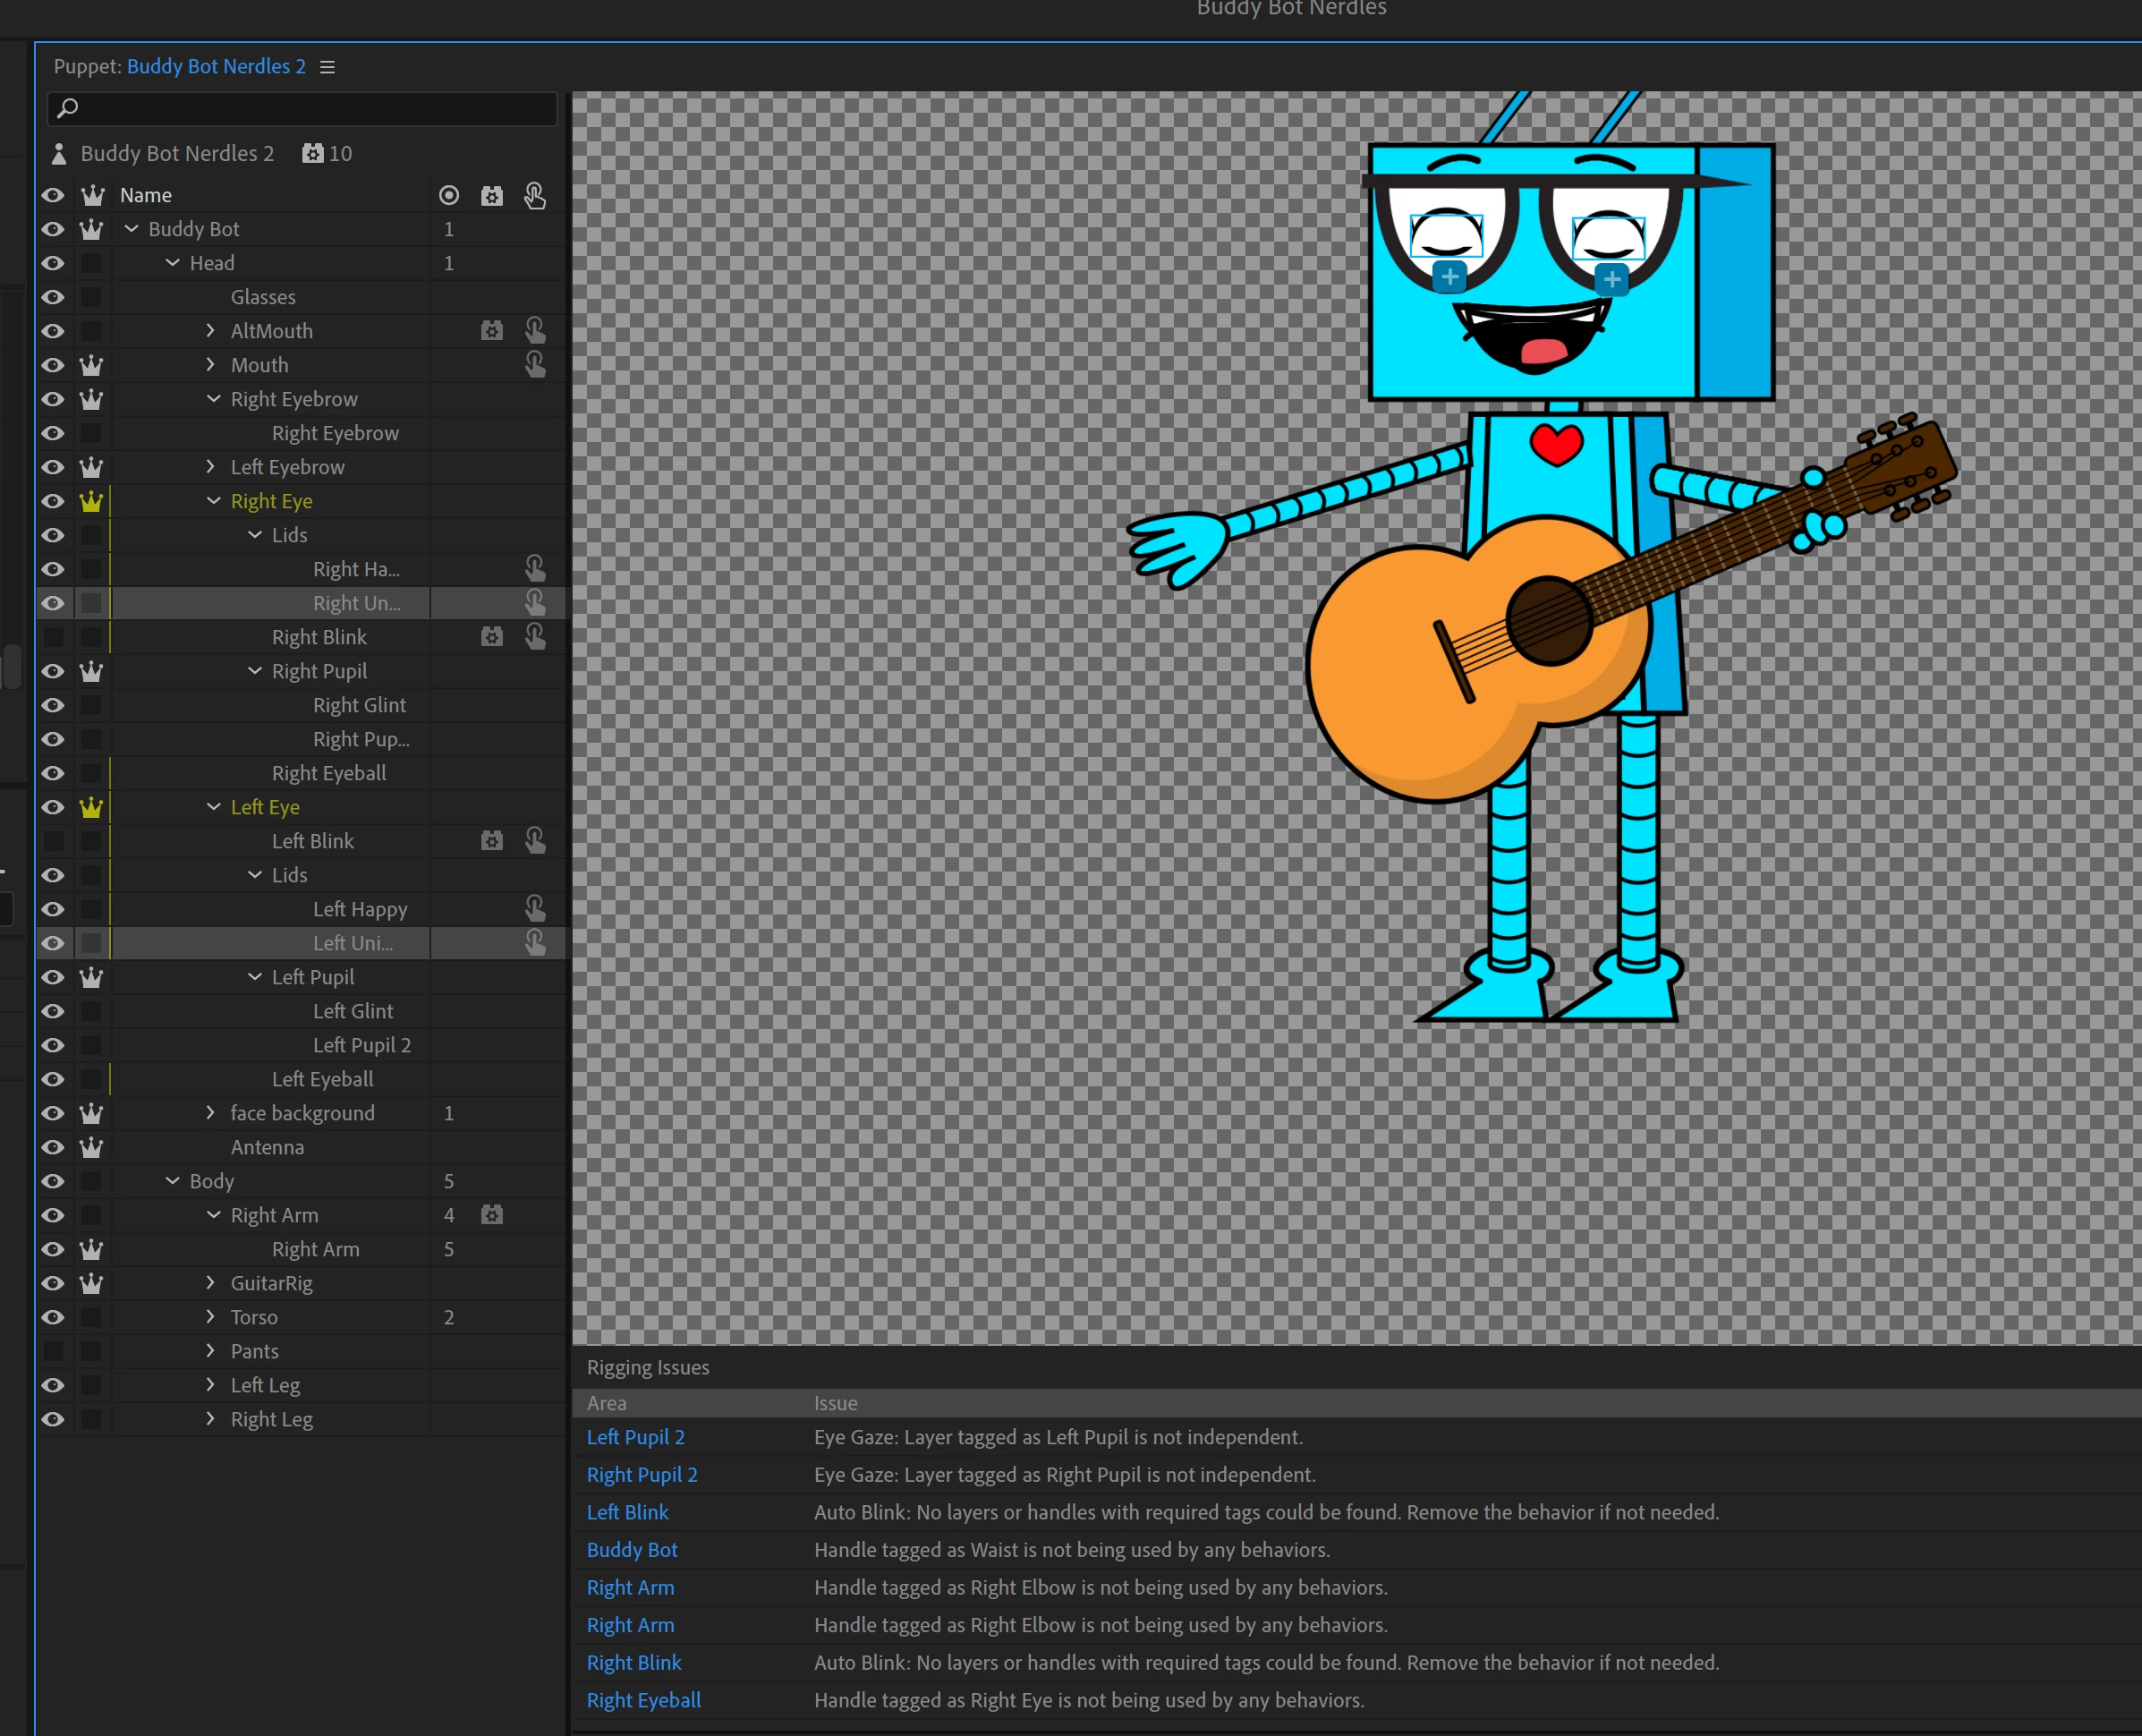Click Left Blink link in Rigging Issues
Image resolution: width=2142 pixels, height=1736 pixels.
coord(627,1512)
